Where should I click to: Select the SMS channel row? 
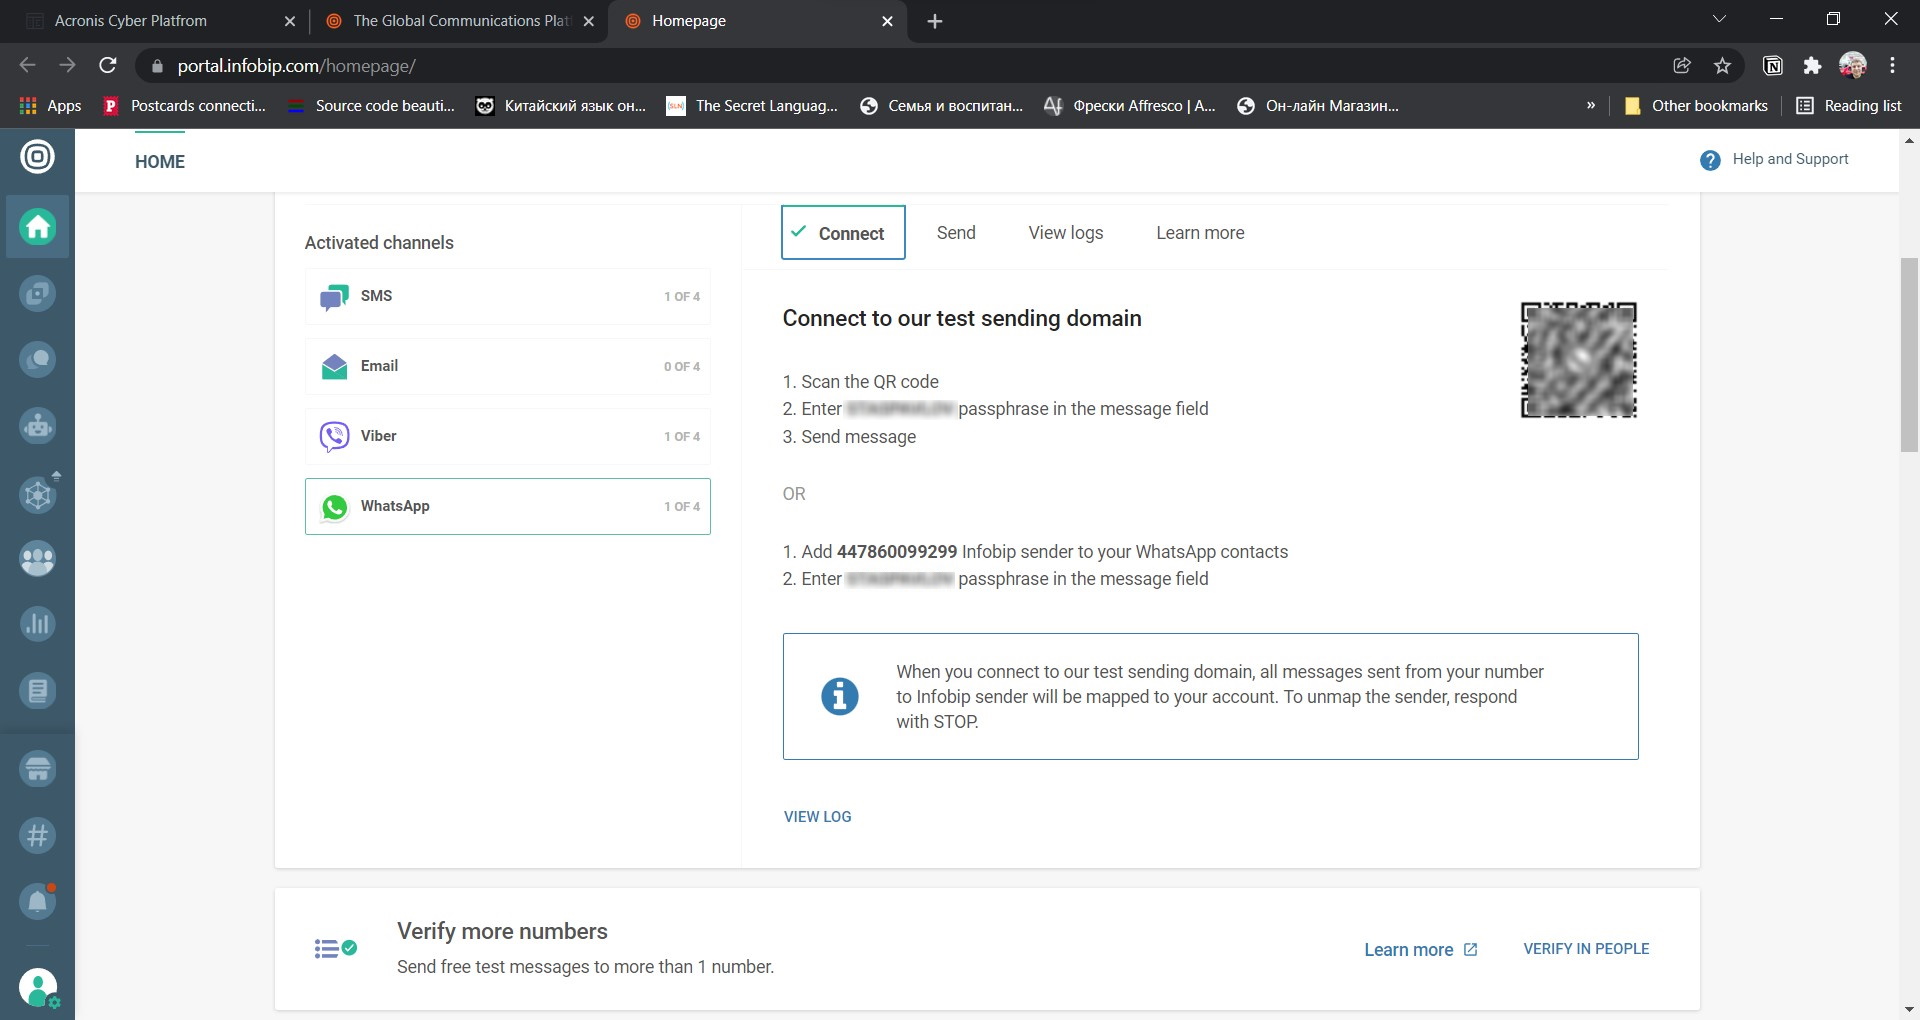click(508, 297)
